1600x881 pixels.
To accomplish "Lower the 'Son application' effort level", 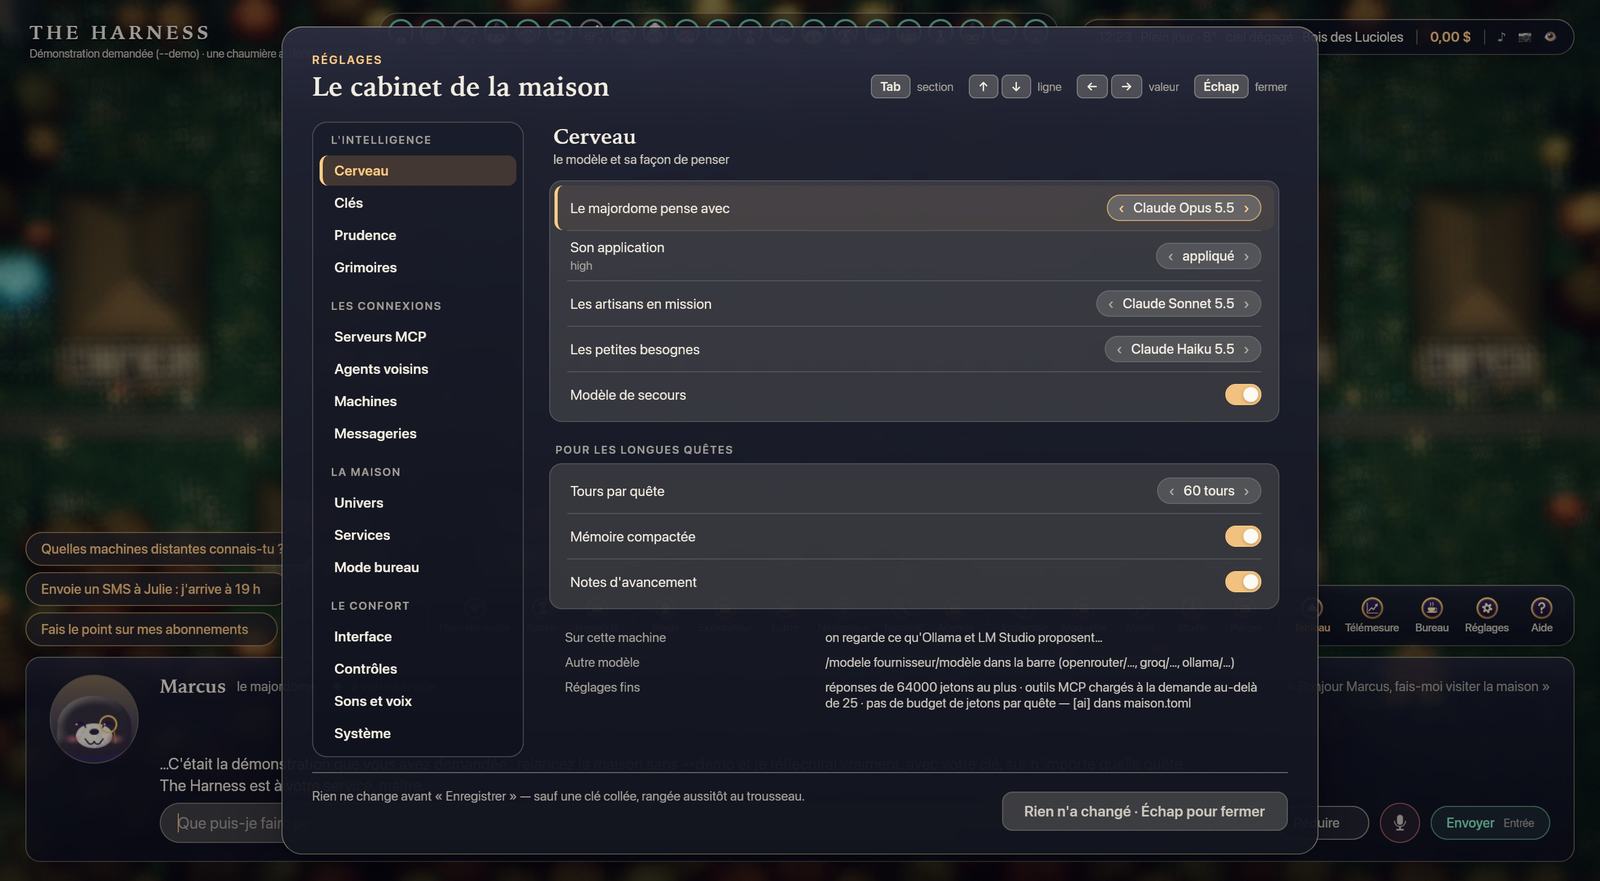I will [1170, 256].
